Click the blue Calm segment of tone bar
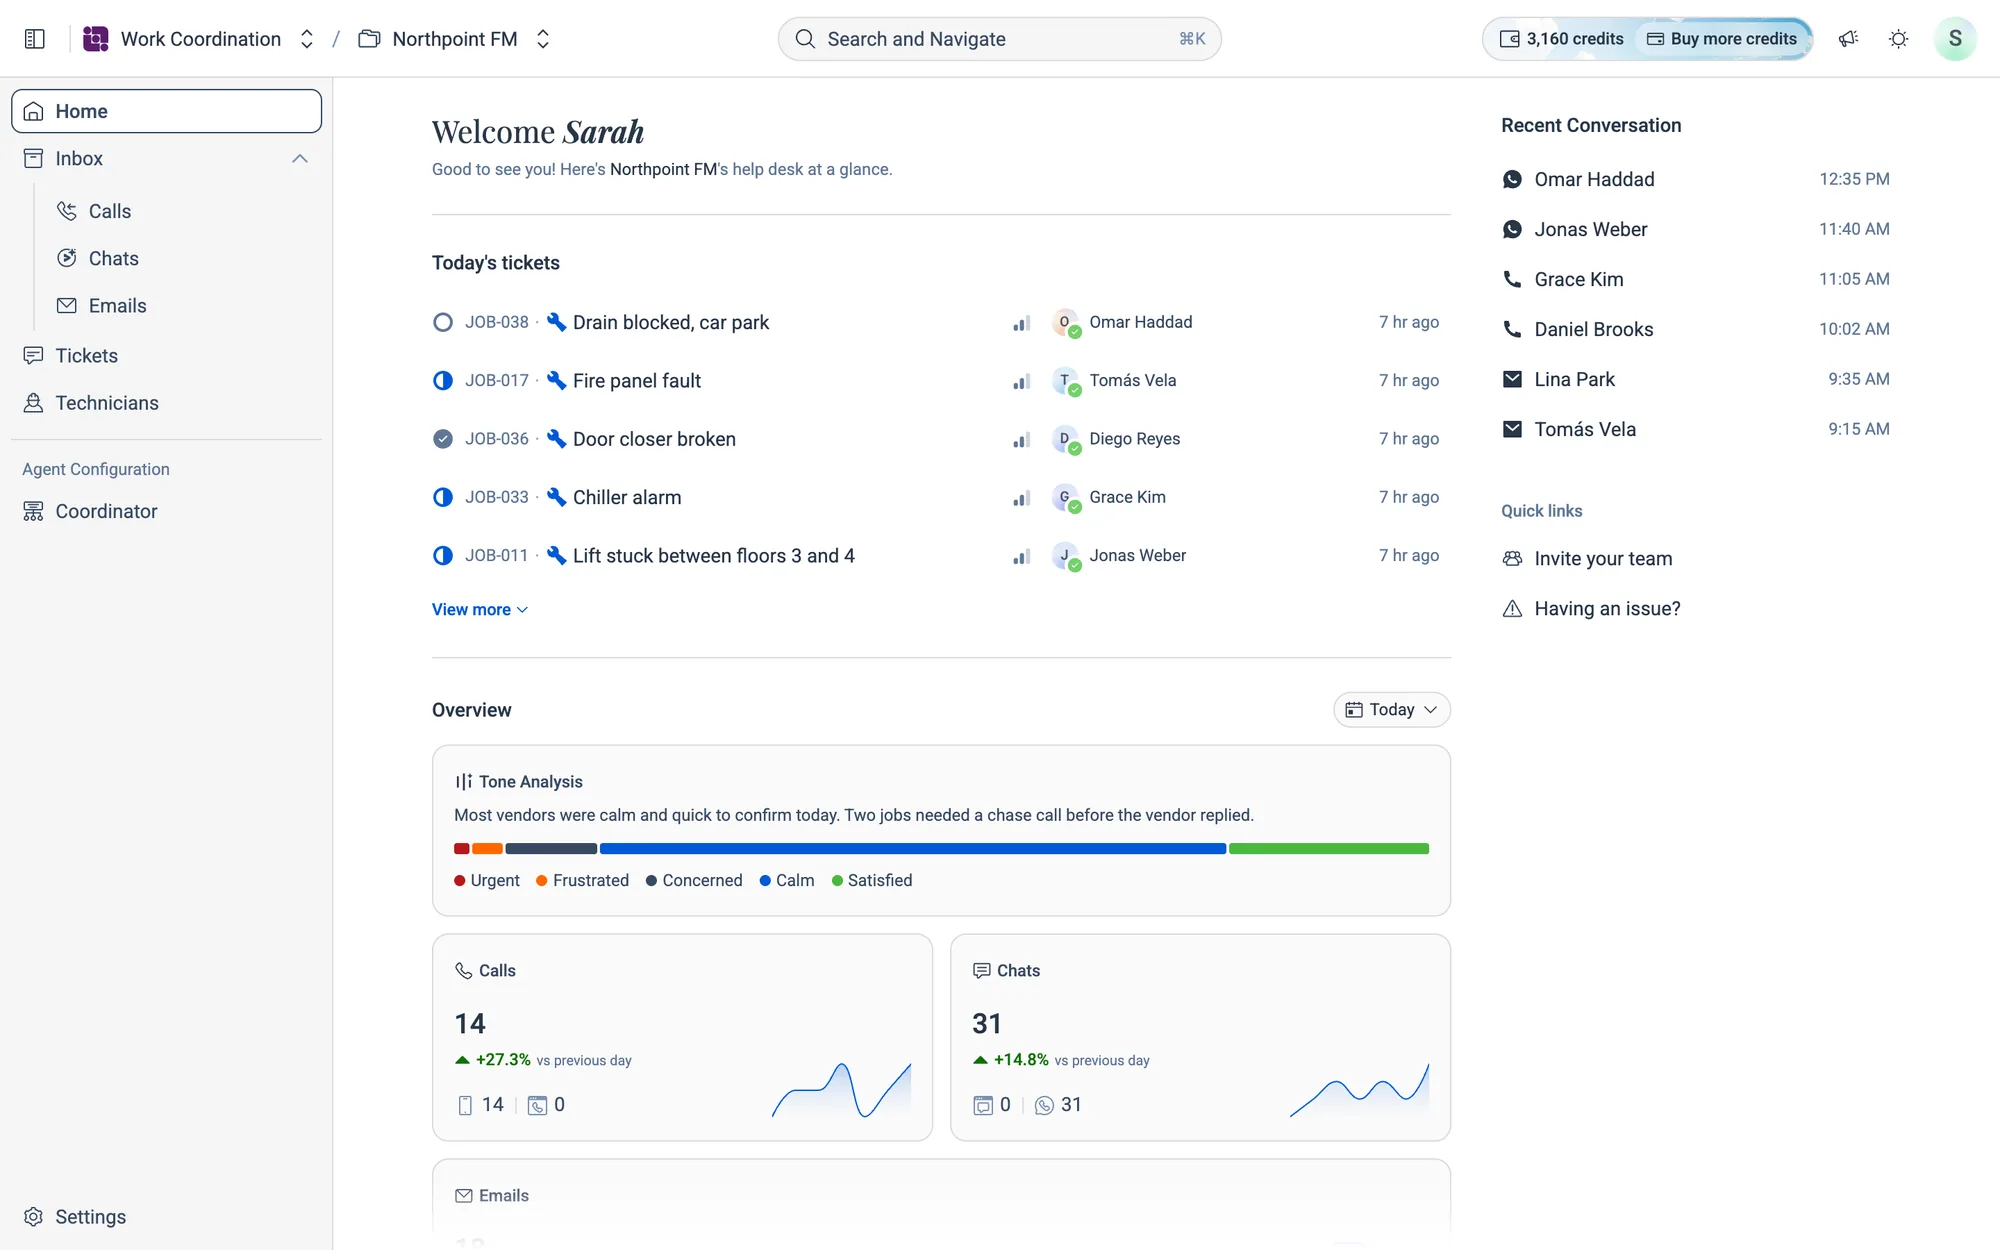The width and height of the screenshot is (2000, 1250). point(913,849)
